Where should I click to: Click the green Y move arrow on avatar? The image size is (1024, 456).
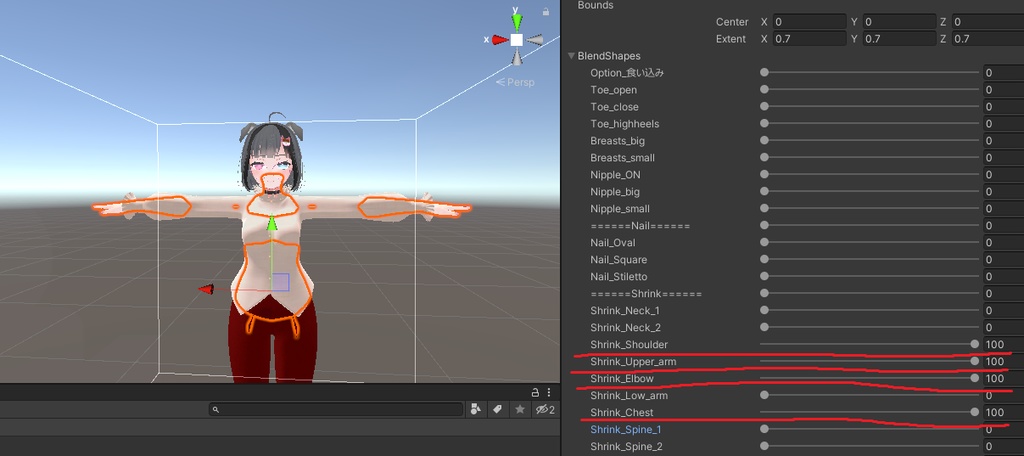(x=272, y=223)
